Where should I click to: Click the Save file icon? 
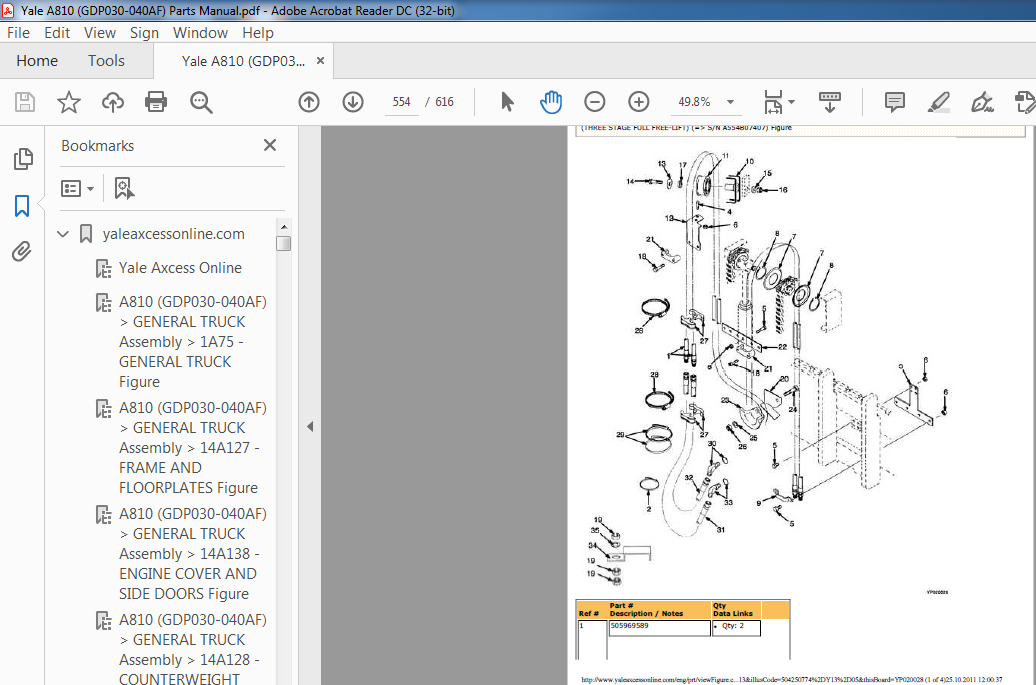(25, 102)
